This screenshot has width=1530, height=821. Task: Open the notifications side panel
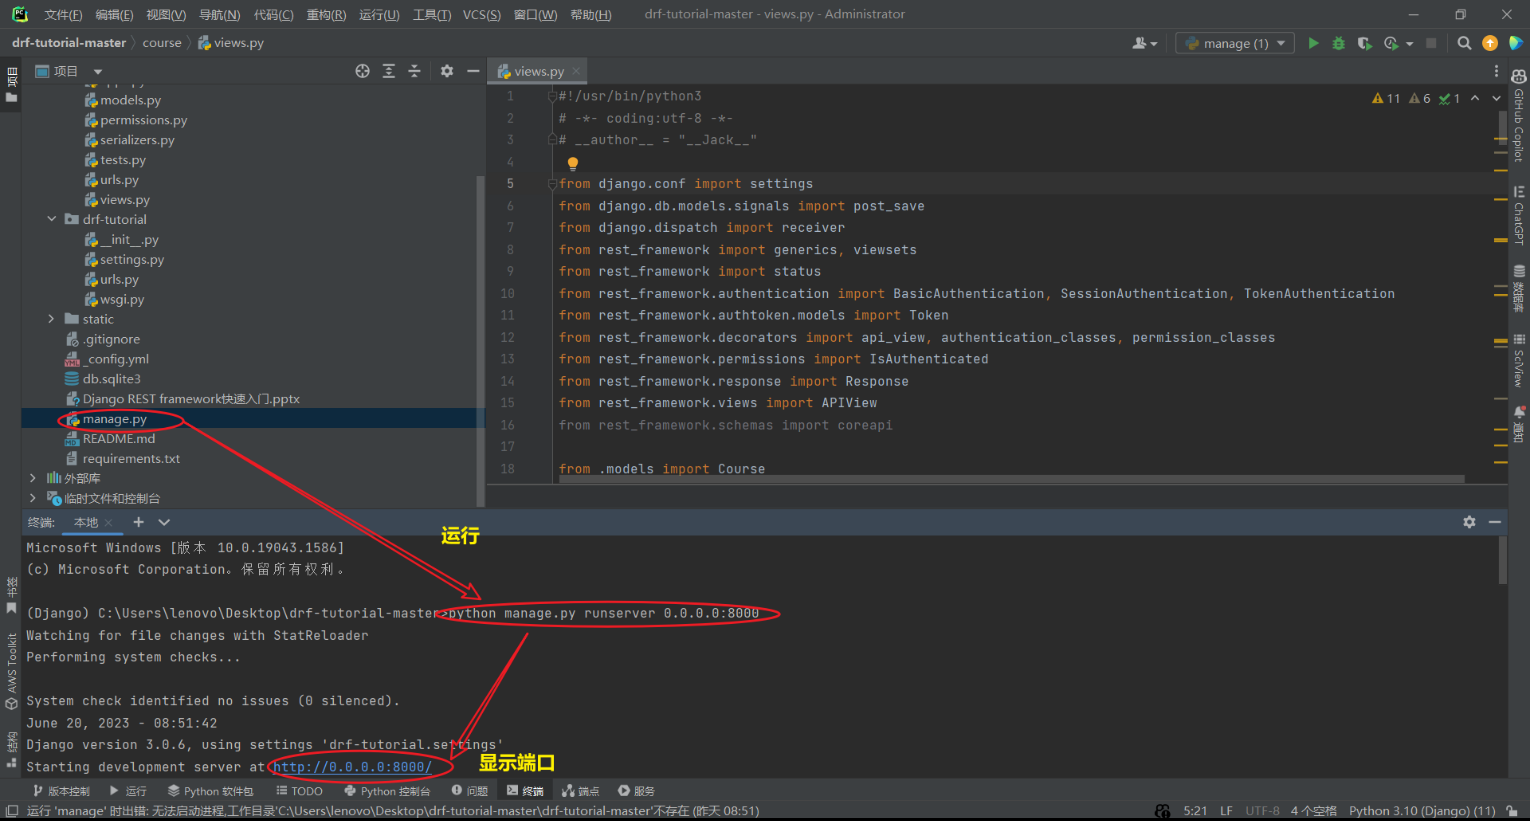point(1518,424)
